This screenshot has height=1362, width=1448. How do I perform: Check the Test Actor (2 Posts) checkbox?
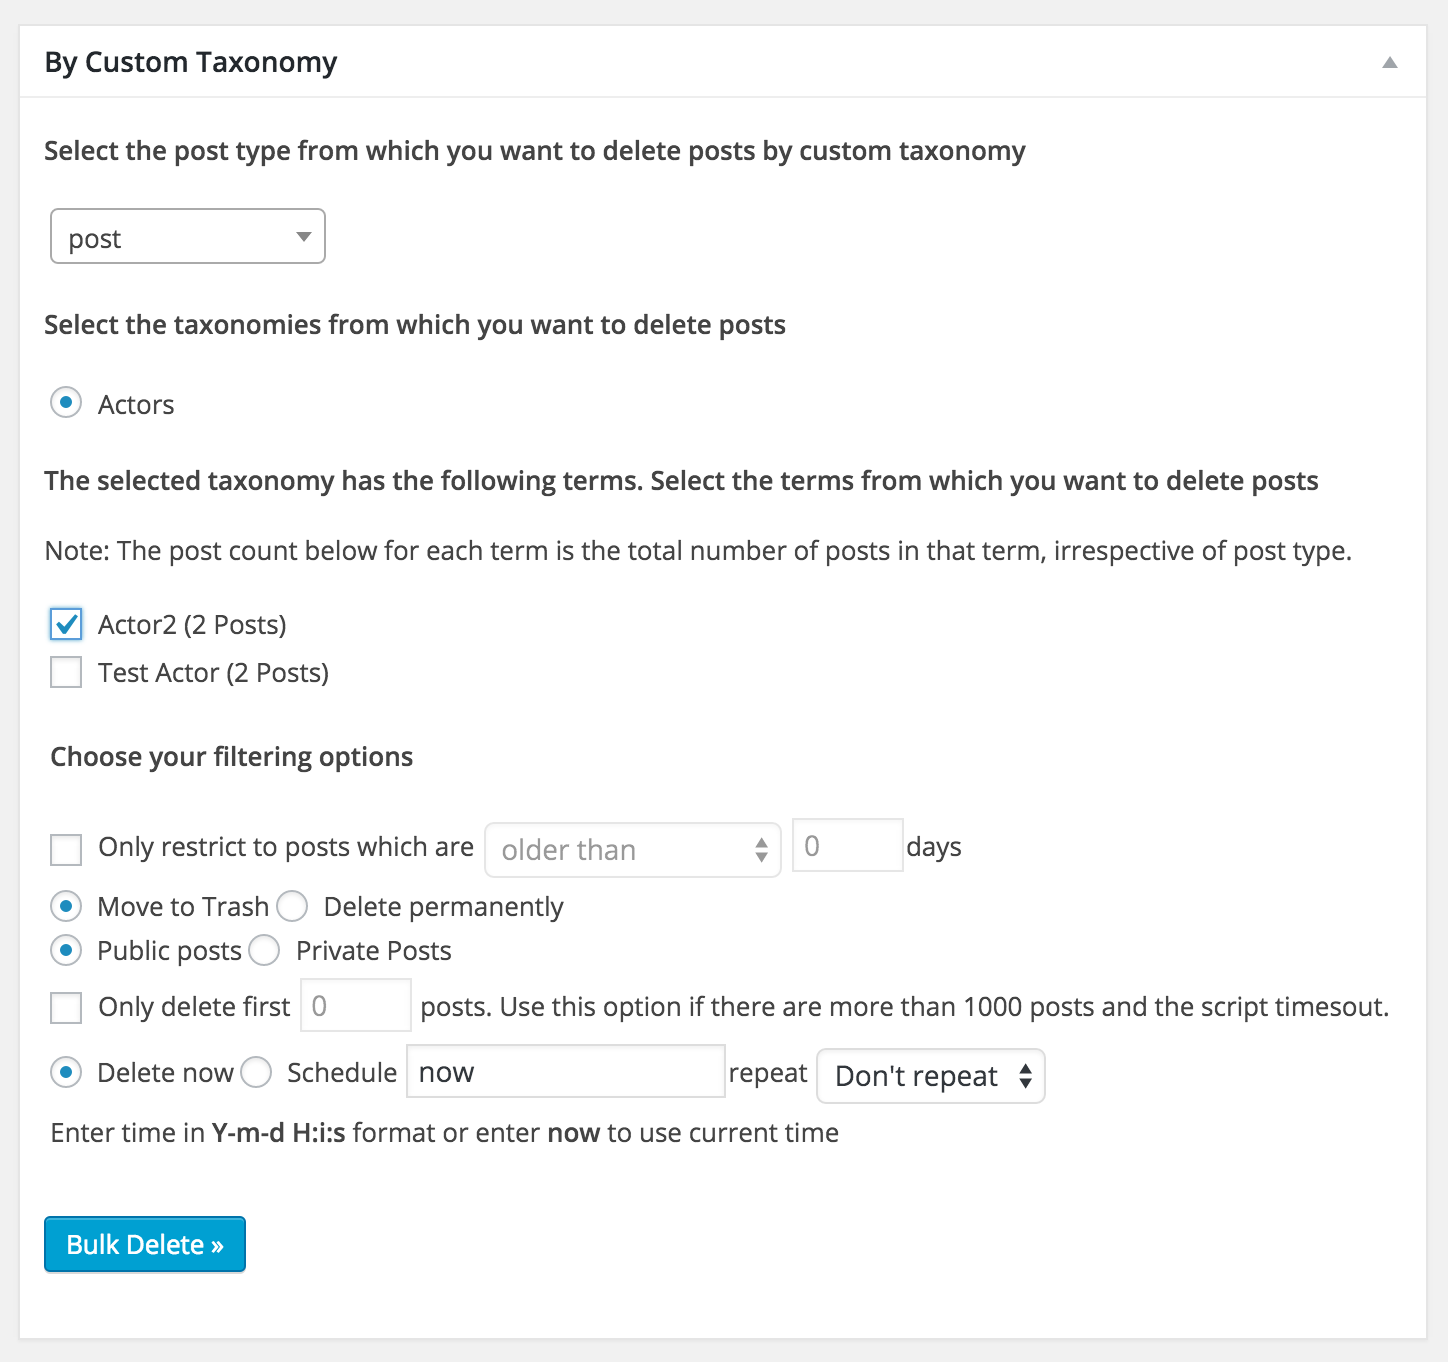point(66,672)
